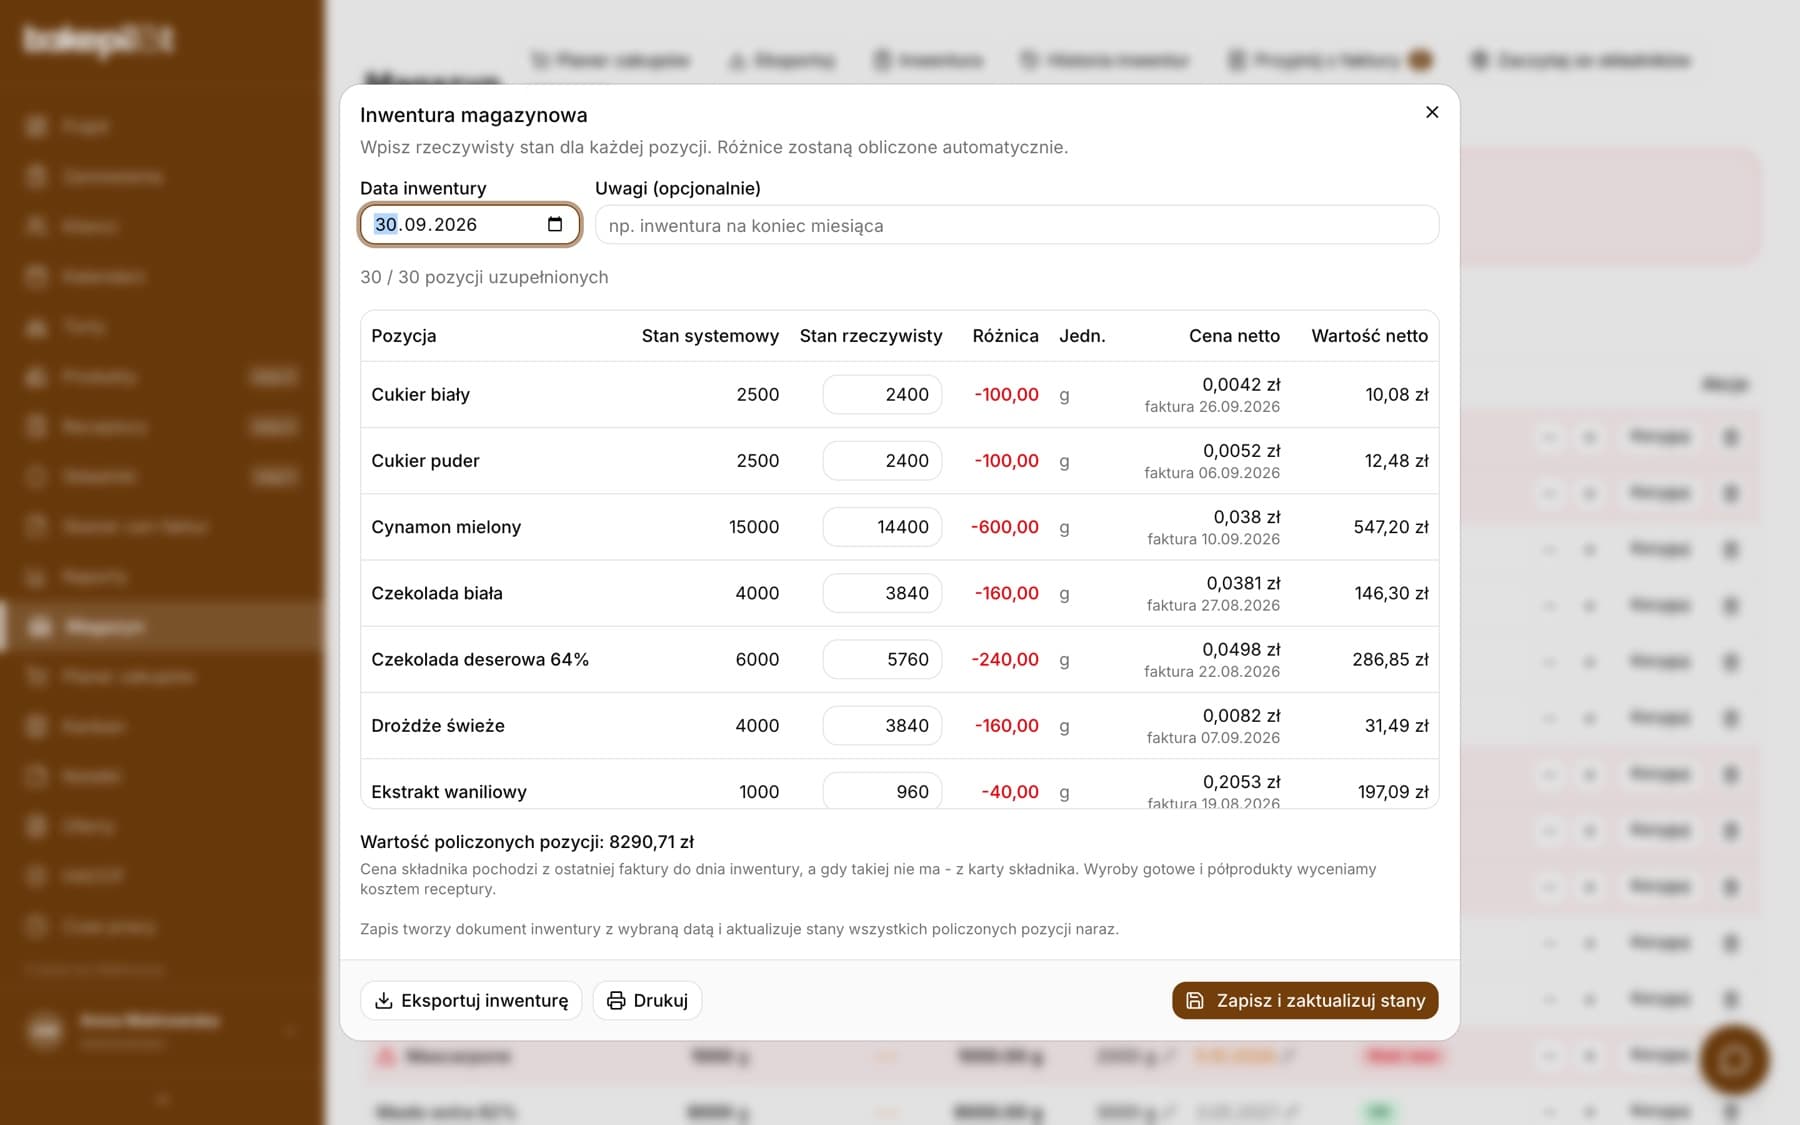Click the Stan systemowy column header

click(x=710, y=336)
